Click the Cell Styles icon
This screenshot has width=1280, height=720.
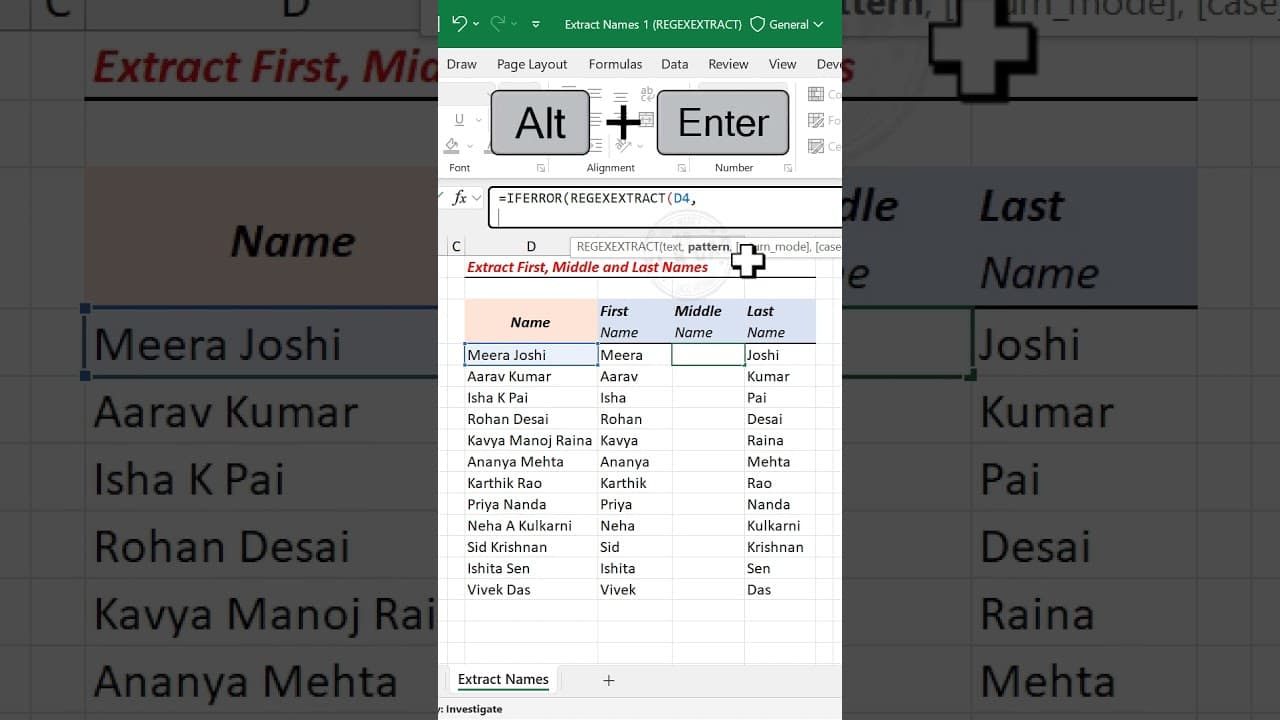click(815, 145)
